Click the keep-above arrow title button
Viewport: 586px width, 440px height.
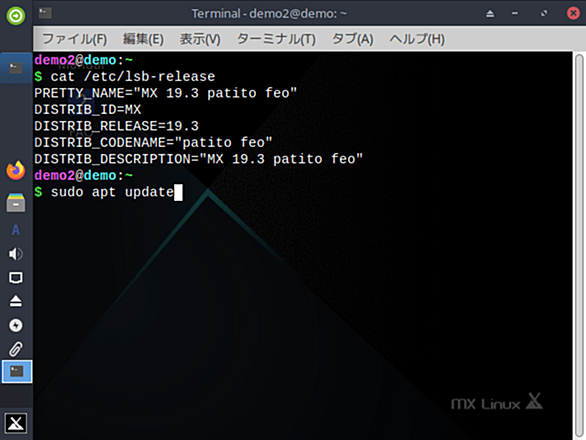coord(490,14)
